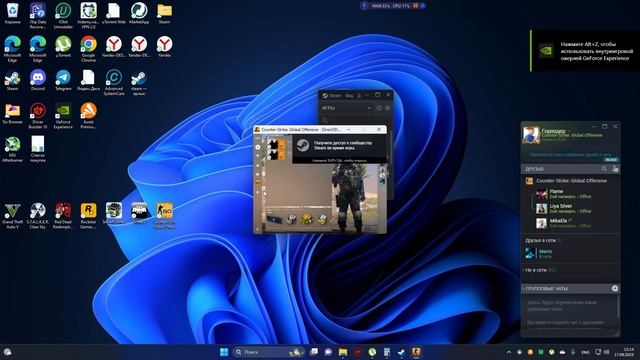Screen dimensions: 640x360
Task: Open the hidemy.name VPN 2.0 shortcut
Action: [x=88, y=16]
